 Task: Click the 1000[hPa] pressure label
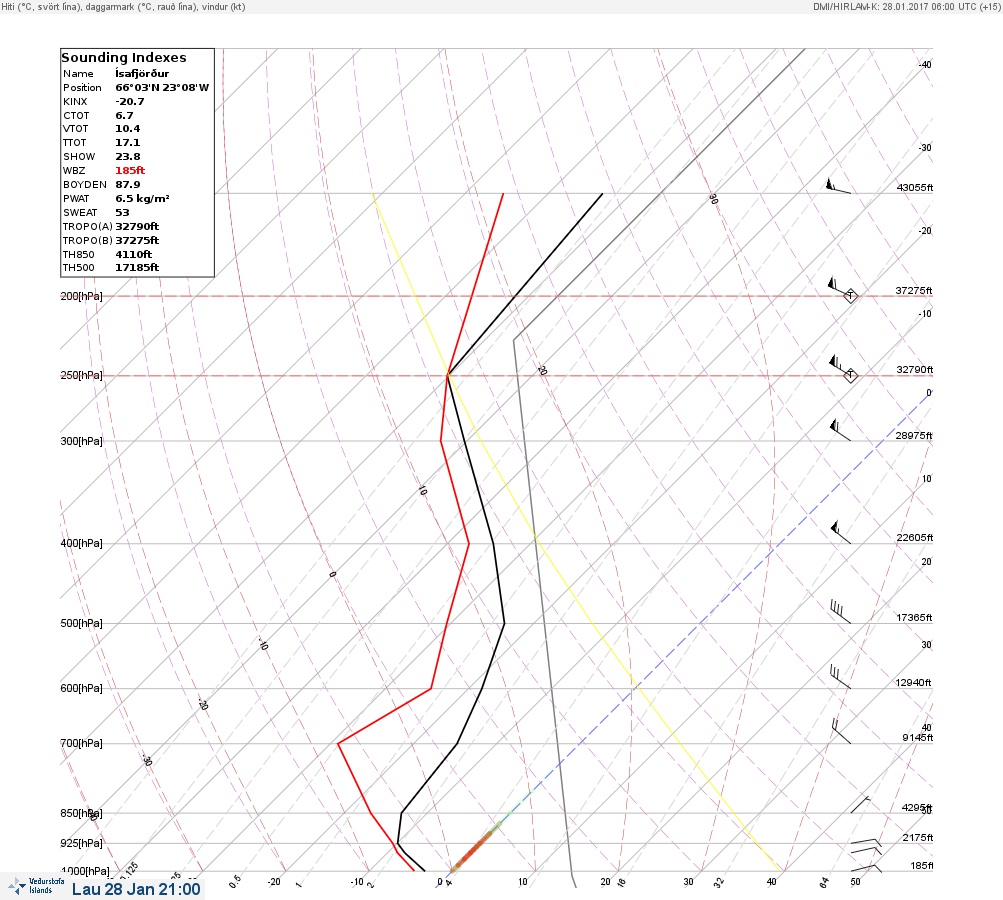84,871
